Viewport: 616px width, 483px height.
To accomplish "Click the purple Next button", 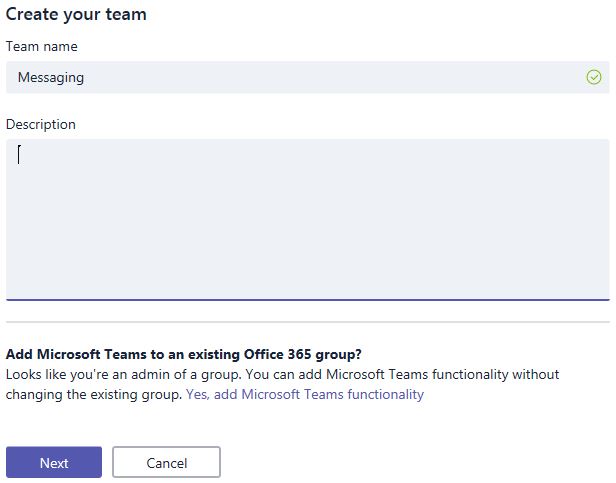I will click(x=54, y=462).
